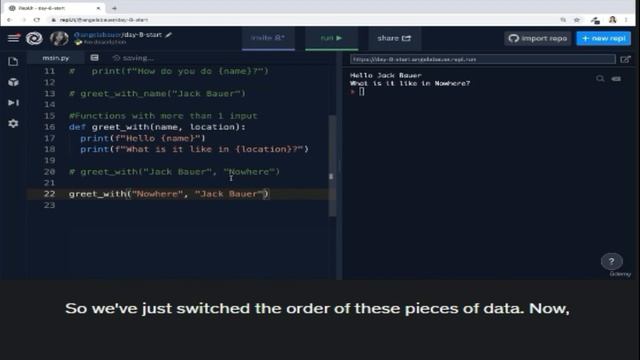Click line 18 print location statement
The image size is (640, 360).
click(x=194, y=149)
